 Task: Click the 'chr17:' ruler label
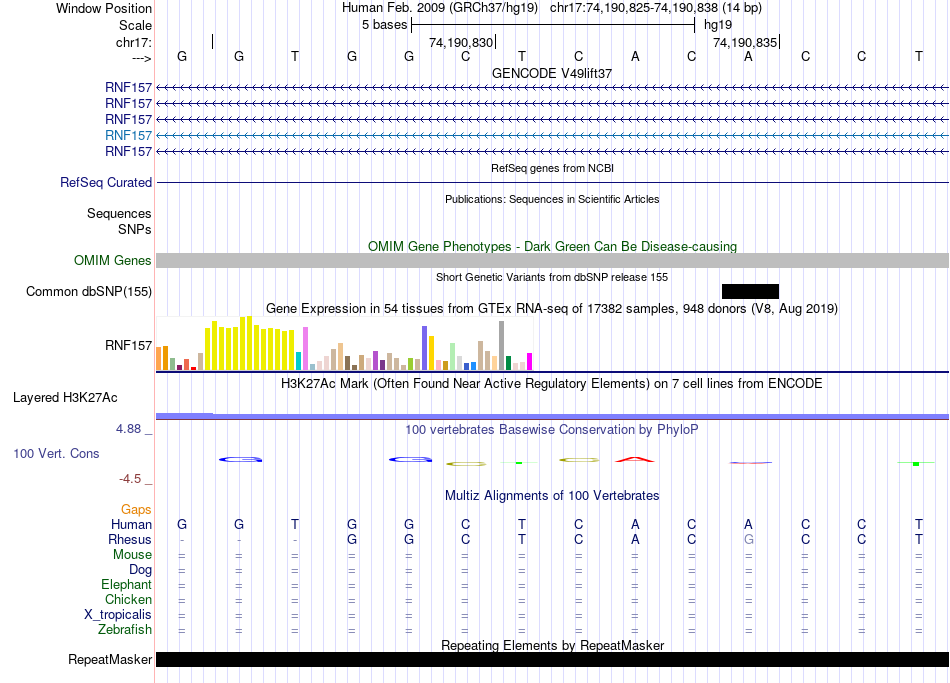(x=134, y=42)
